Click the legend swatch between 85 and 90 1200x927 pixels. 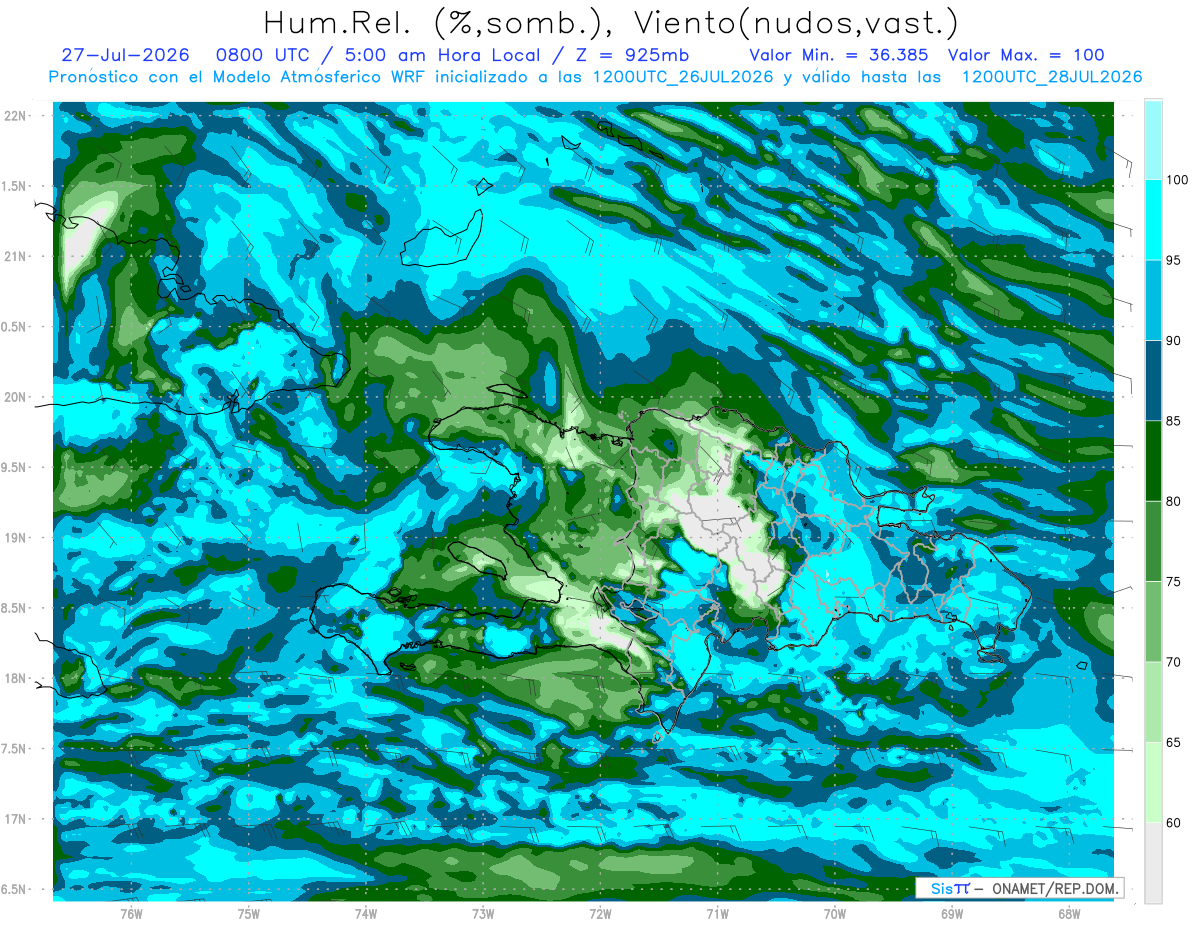point(1153,381)
